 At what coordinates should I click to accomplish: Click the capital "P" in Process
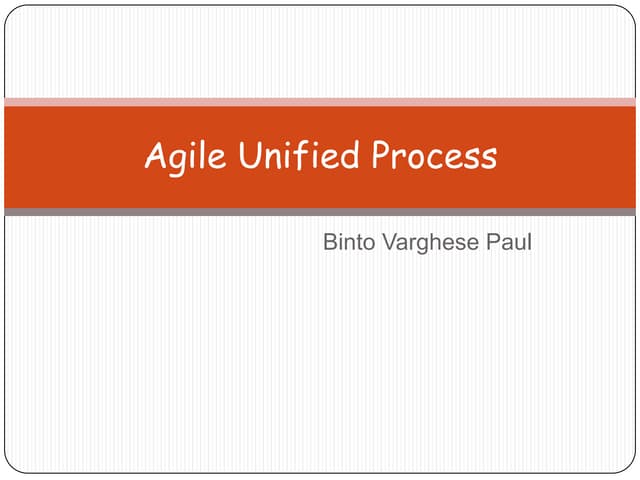click(384, 156)
